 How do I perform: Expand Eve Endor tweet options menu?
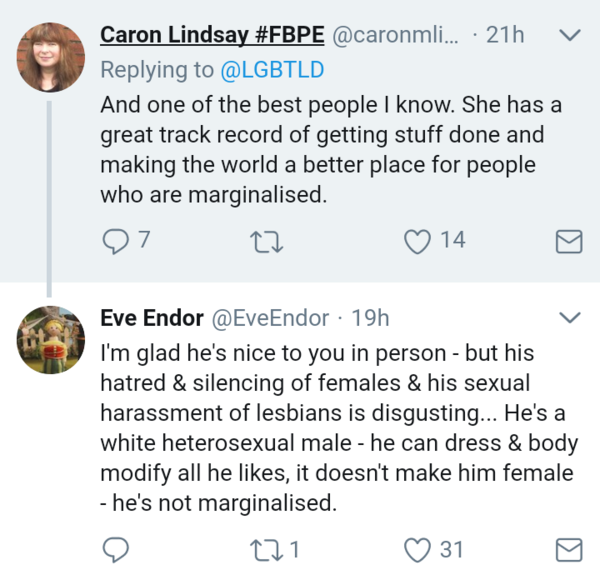(x=568, y=318)
